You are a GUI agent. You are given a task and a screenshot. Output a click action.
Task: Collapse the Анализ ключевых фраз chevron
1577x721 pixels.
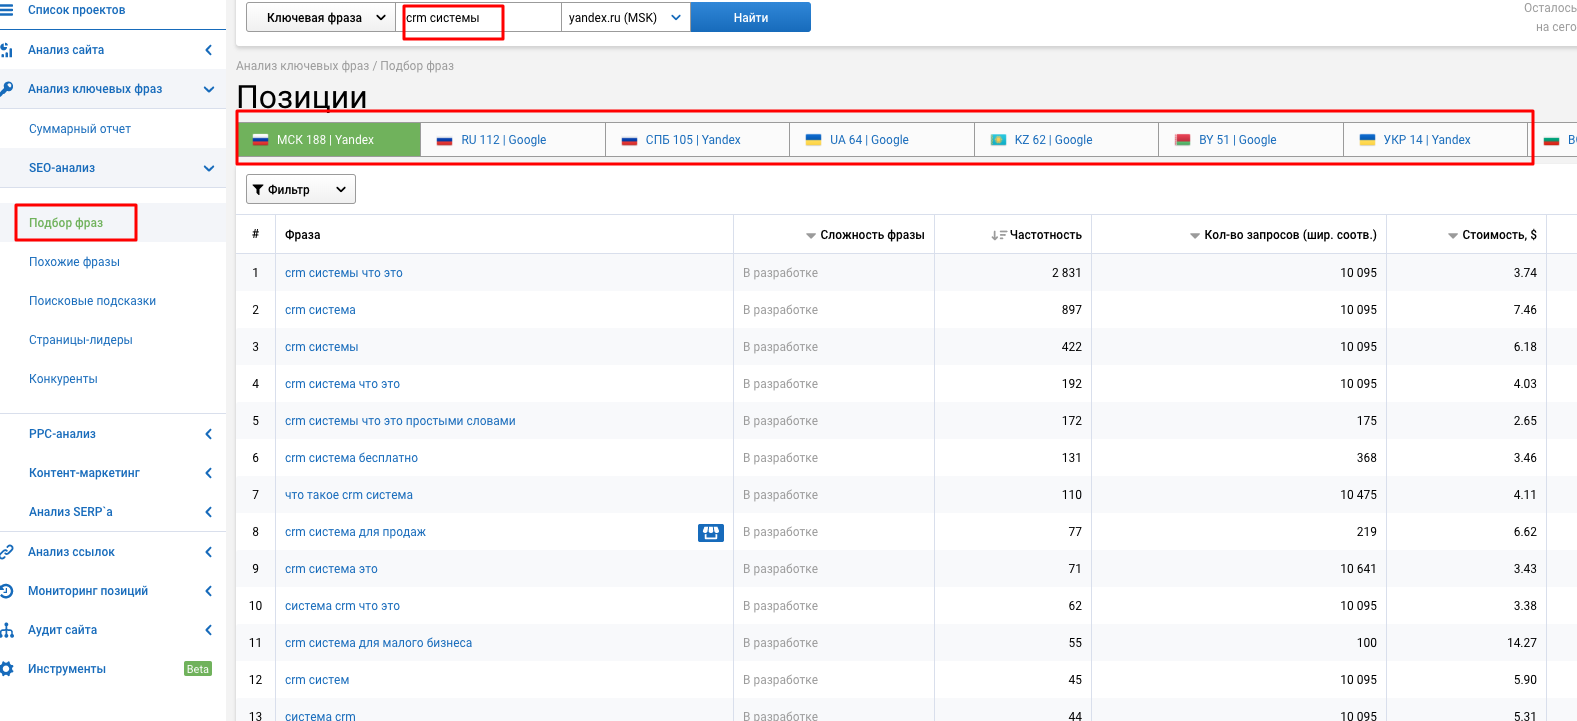(x=209, y=89)
